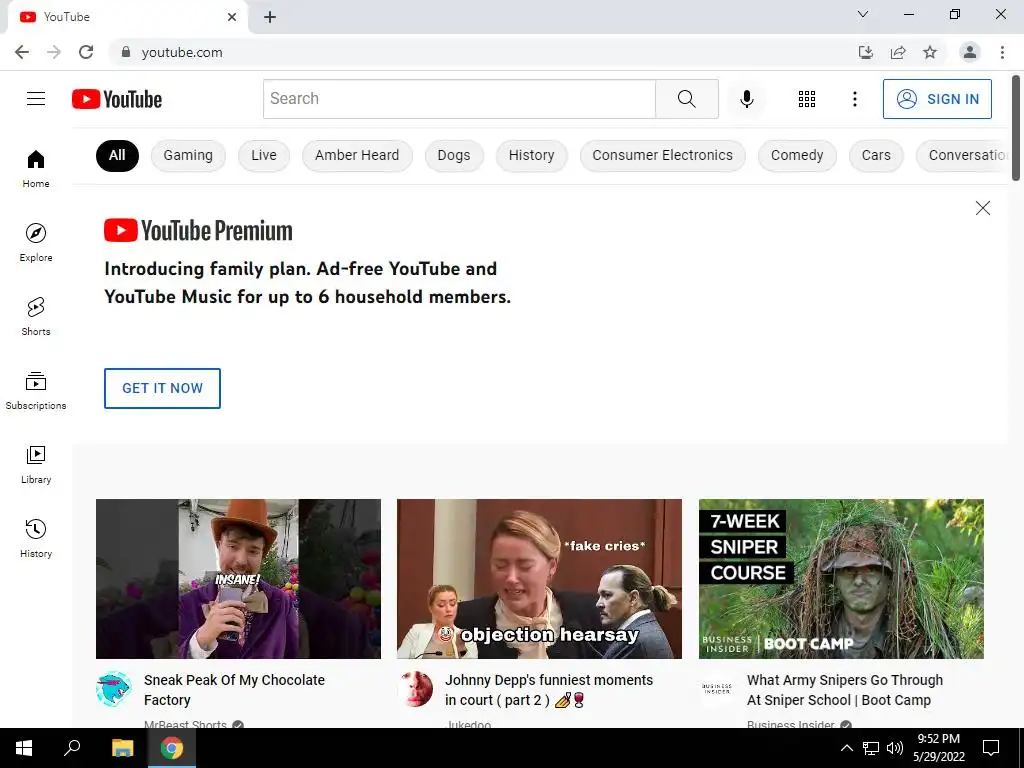Open the Windows notification center

click(x=991, y=748)
